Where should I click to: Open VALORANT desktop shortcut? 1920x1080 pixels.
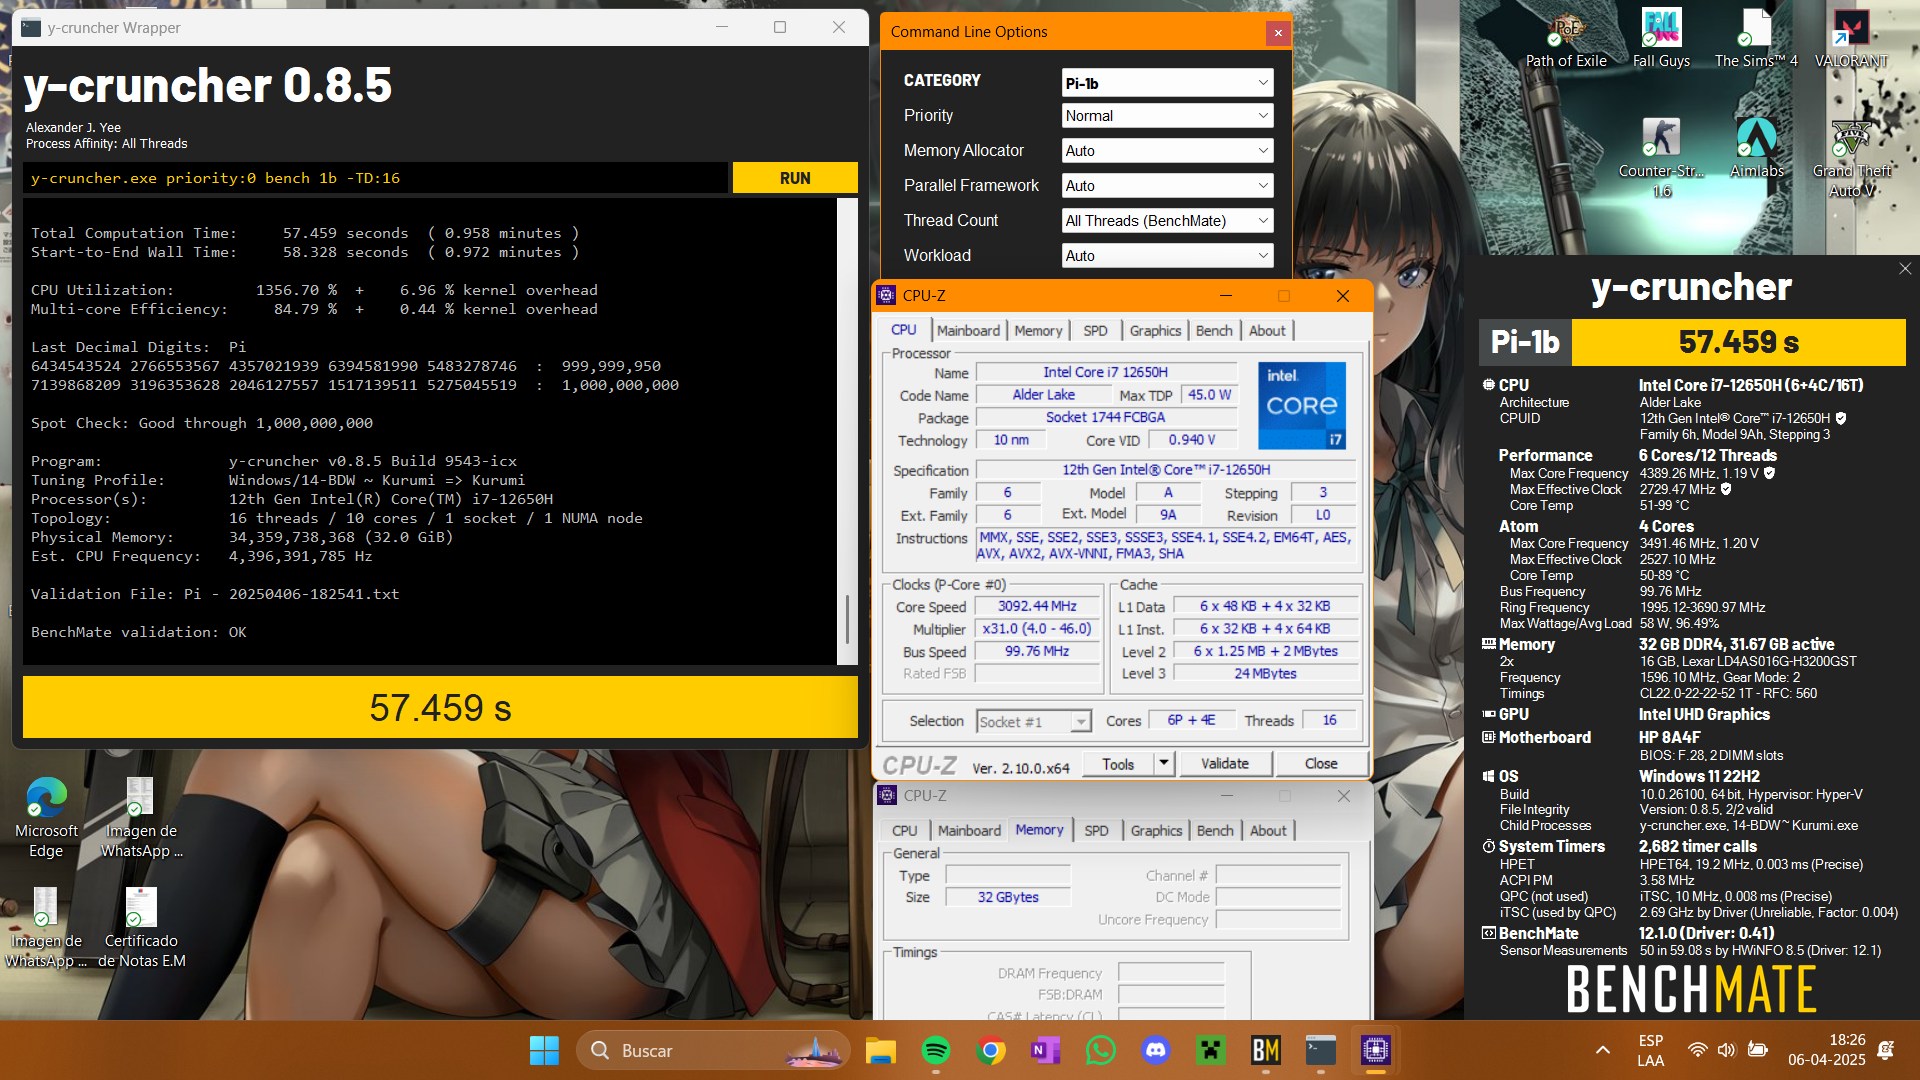(1851, 38)
